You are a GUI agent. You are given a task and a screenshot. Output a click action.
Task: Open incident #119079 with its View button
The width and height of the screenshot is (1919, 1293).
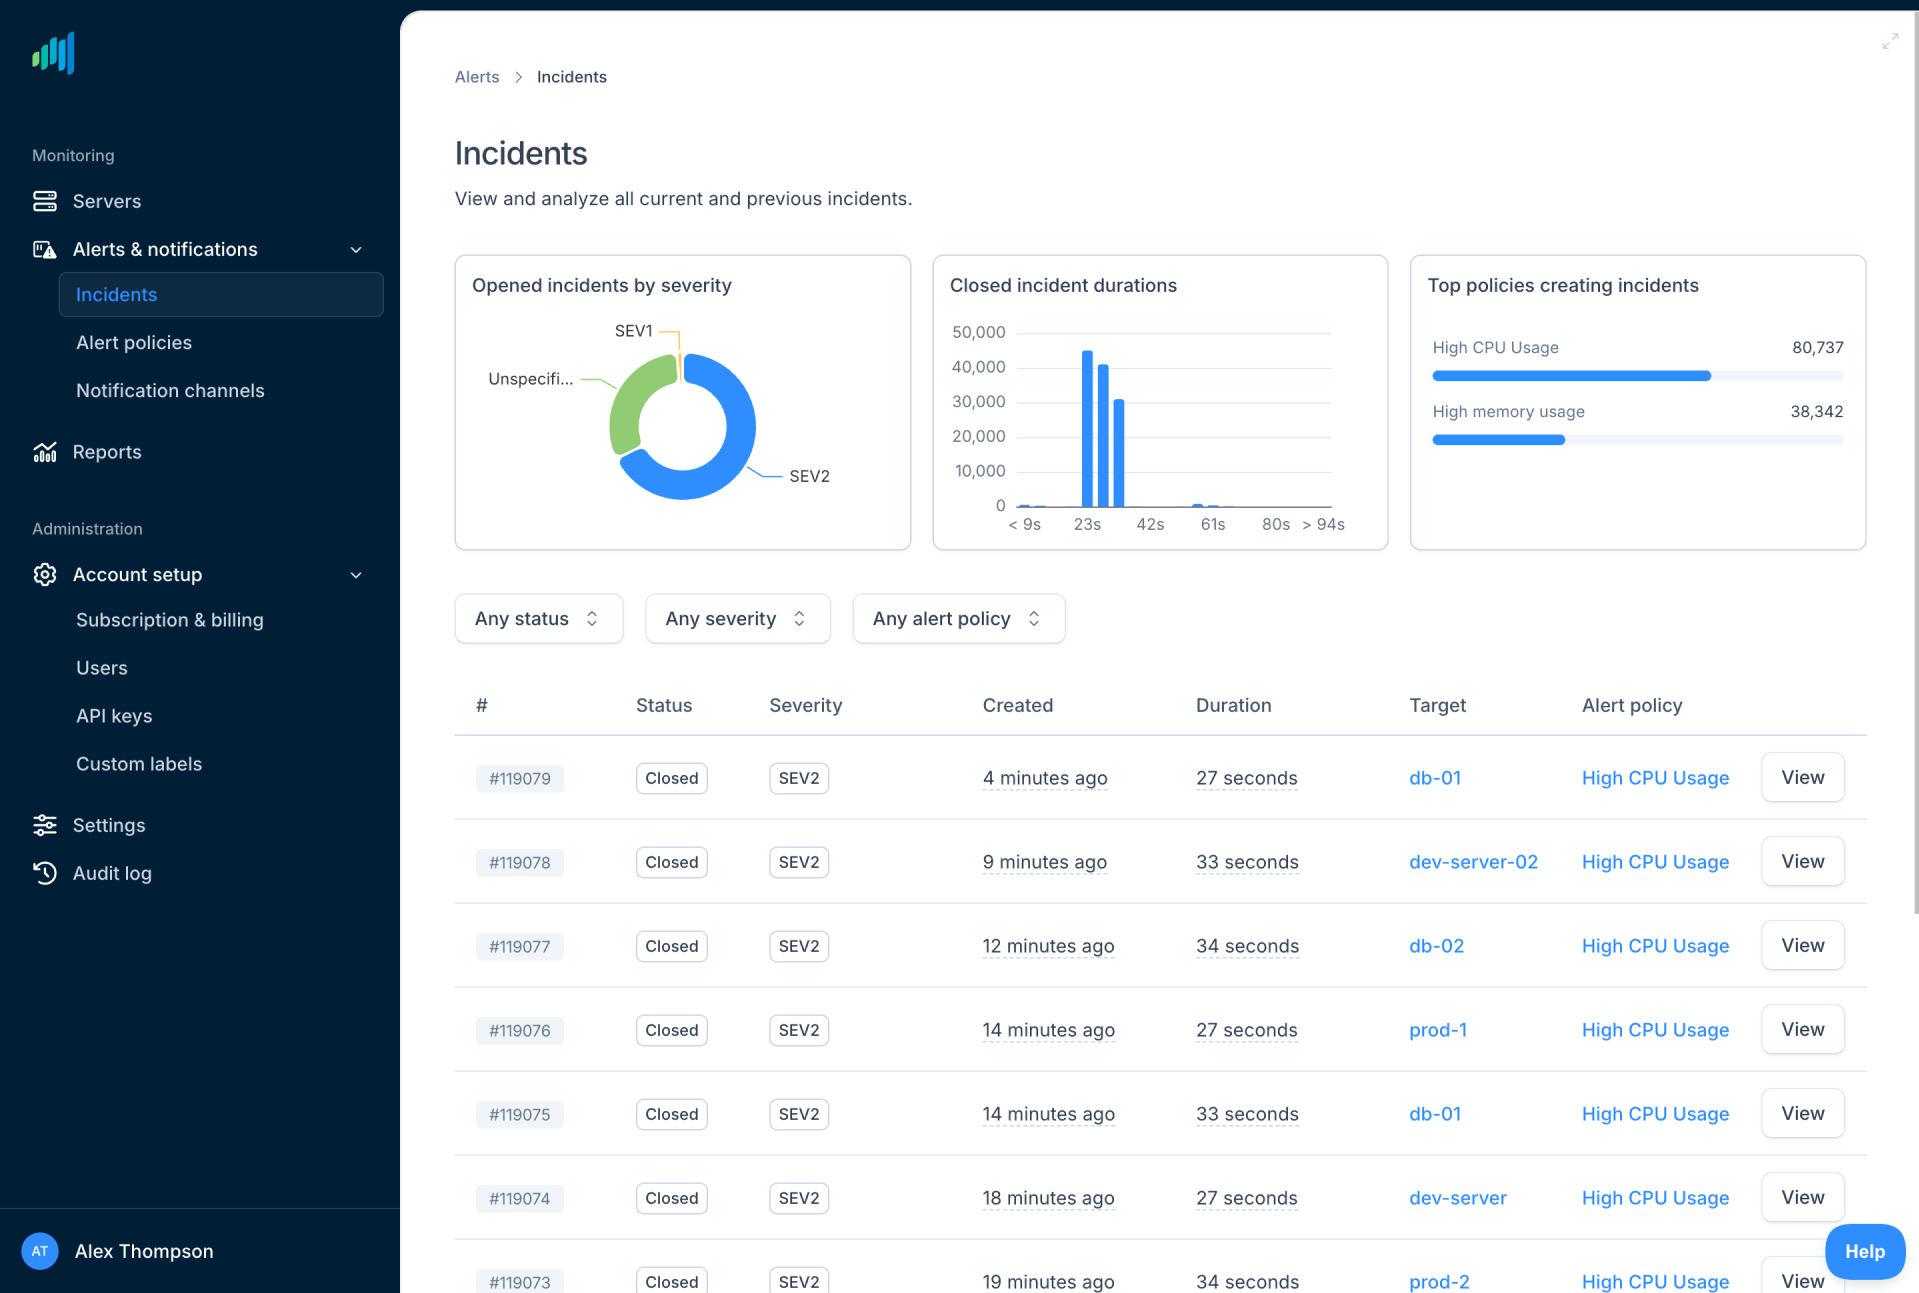tap(1802, 777)
